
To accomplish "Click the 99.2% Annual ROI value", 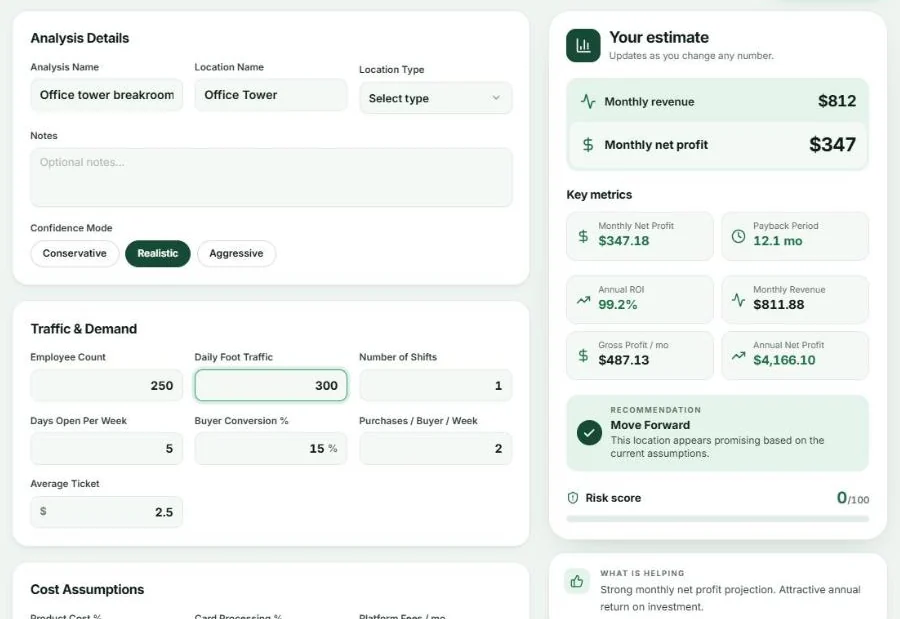I will click(618, 305).
